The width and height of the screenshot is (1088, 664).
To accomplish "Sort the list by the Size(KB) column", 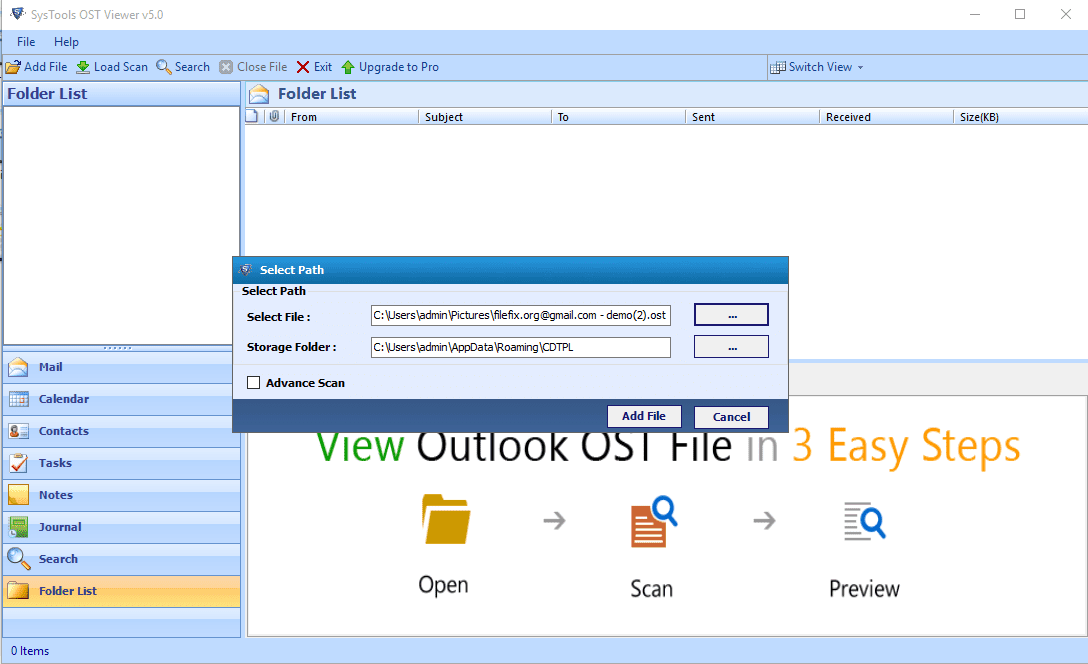I will (x=1021, y=117).
